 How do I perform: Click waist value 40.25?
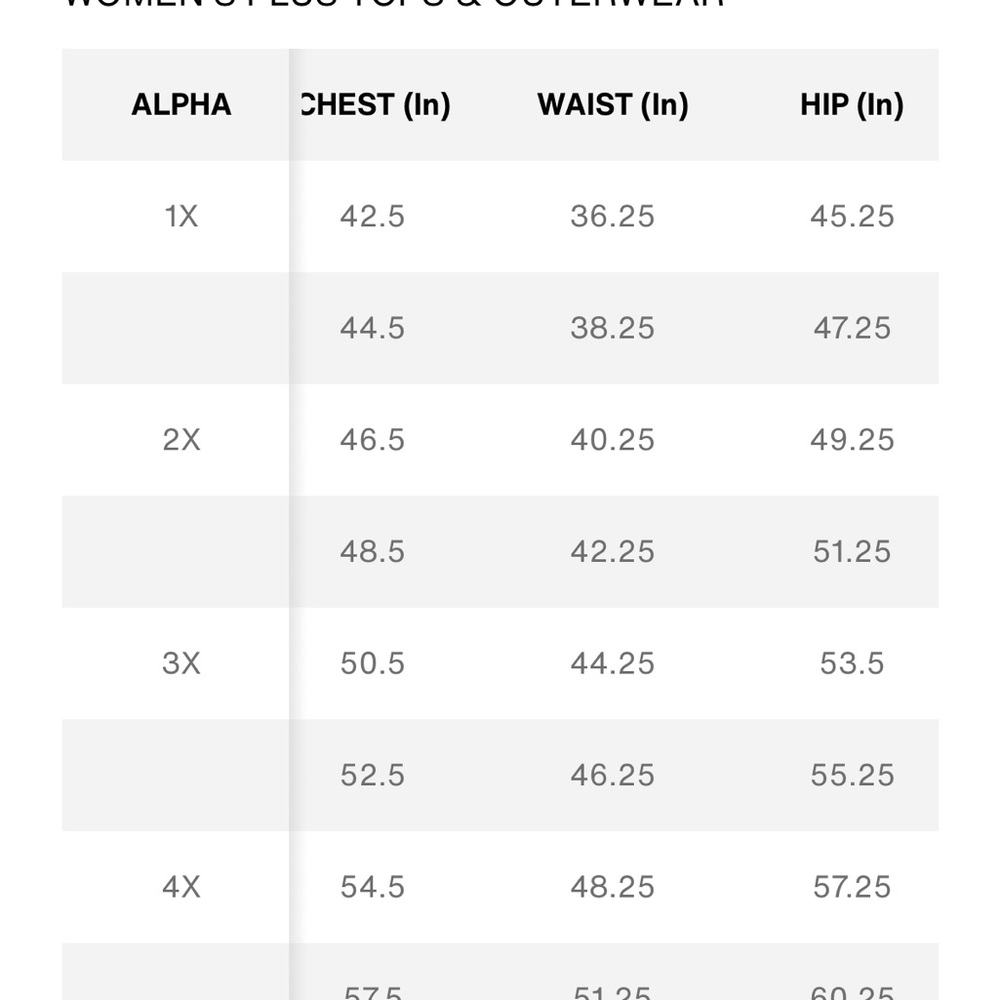click(613, 440)
